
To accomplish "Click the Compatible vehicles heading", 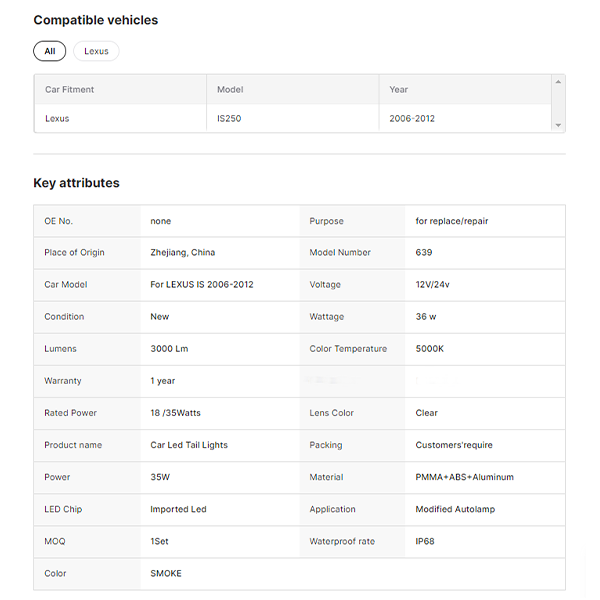I will [96, 20].
